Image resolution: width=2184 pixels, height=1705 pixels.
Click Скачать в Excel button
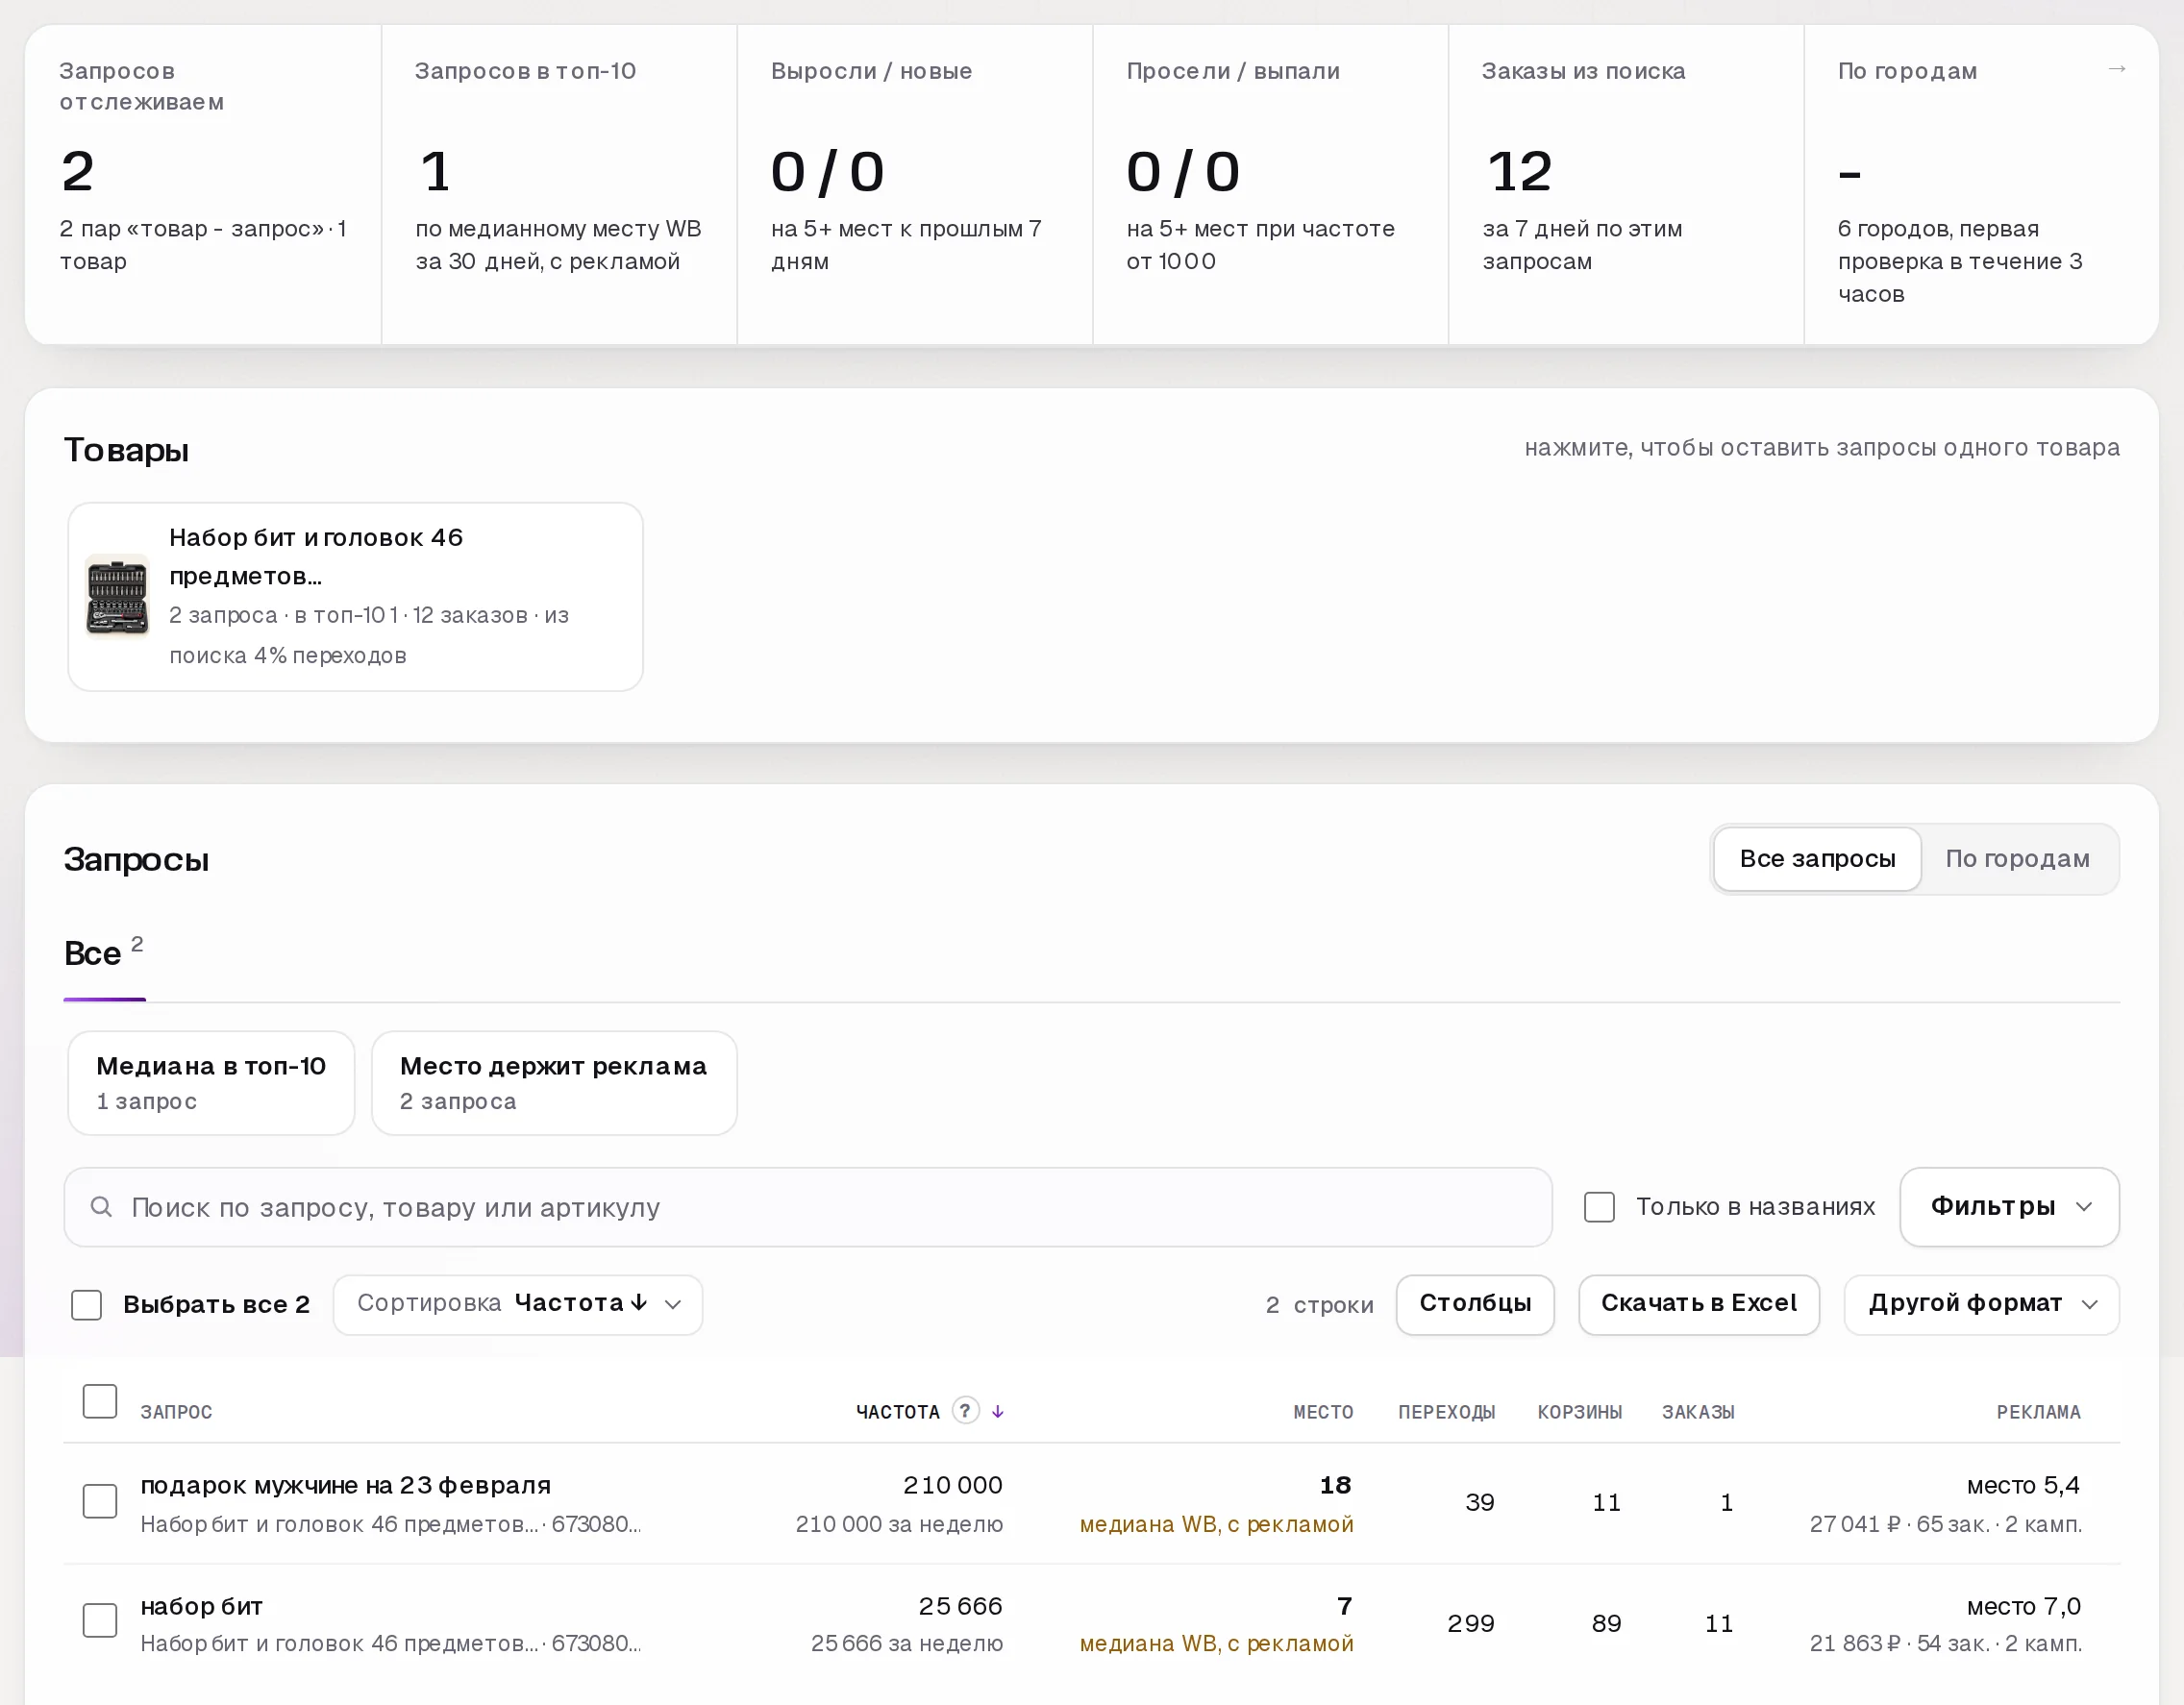[1699, 1304]
